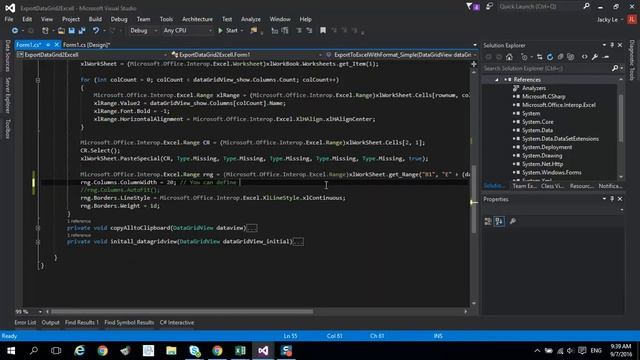Open Excel from the taskbar
The image size is (640, 360).
coord(240,351)
